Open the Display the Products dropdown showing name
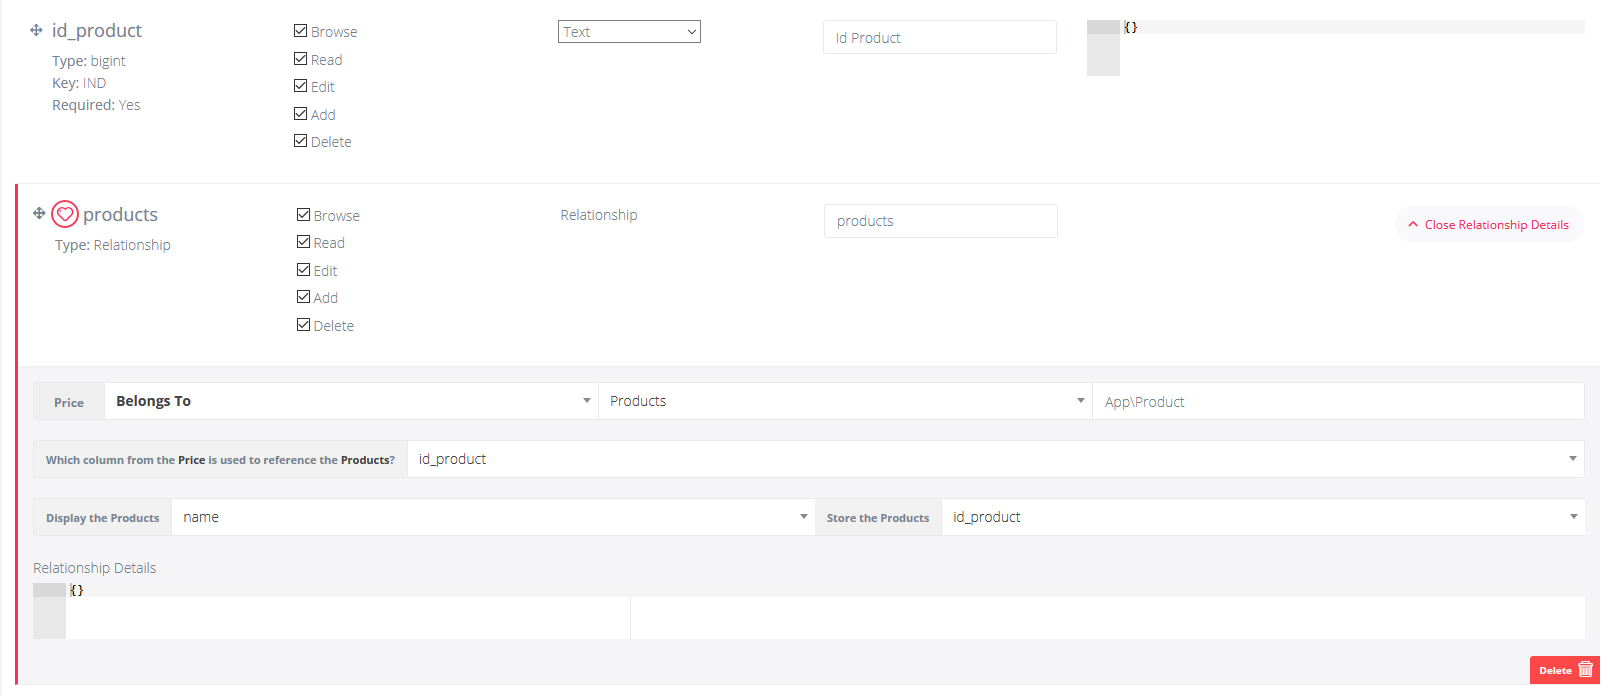This screenshot has height=696, width=1610. [493, 517]
